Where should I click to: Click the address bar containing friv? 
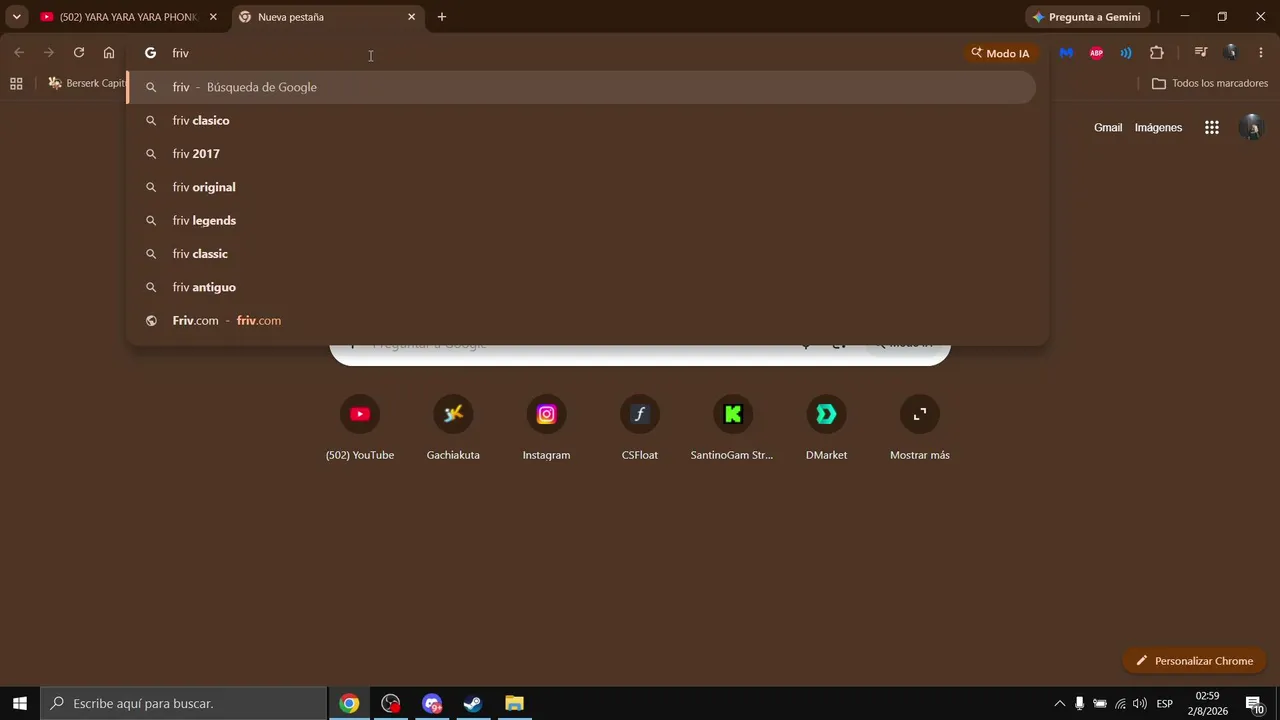pyautogui.click(x=560, y=53)
